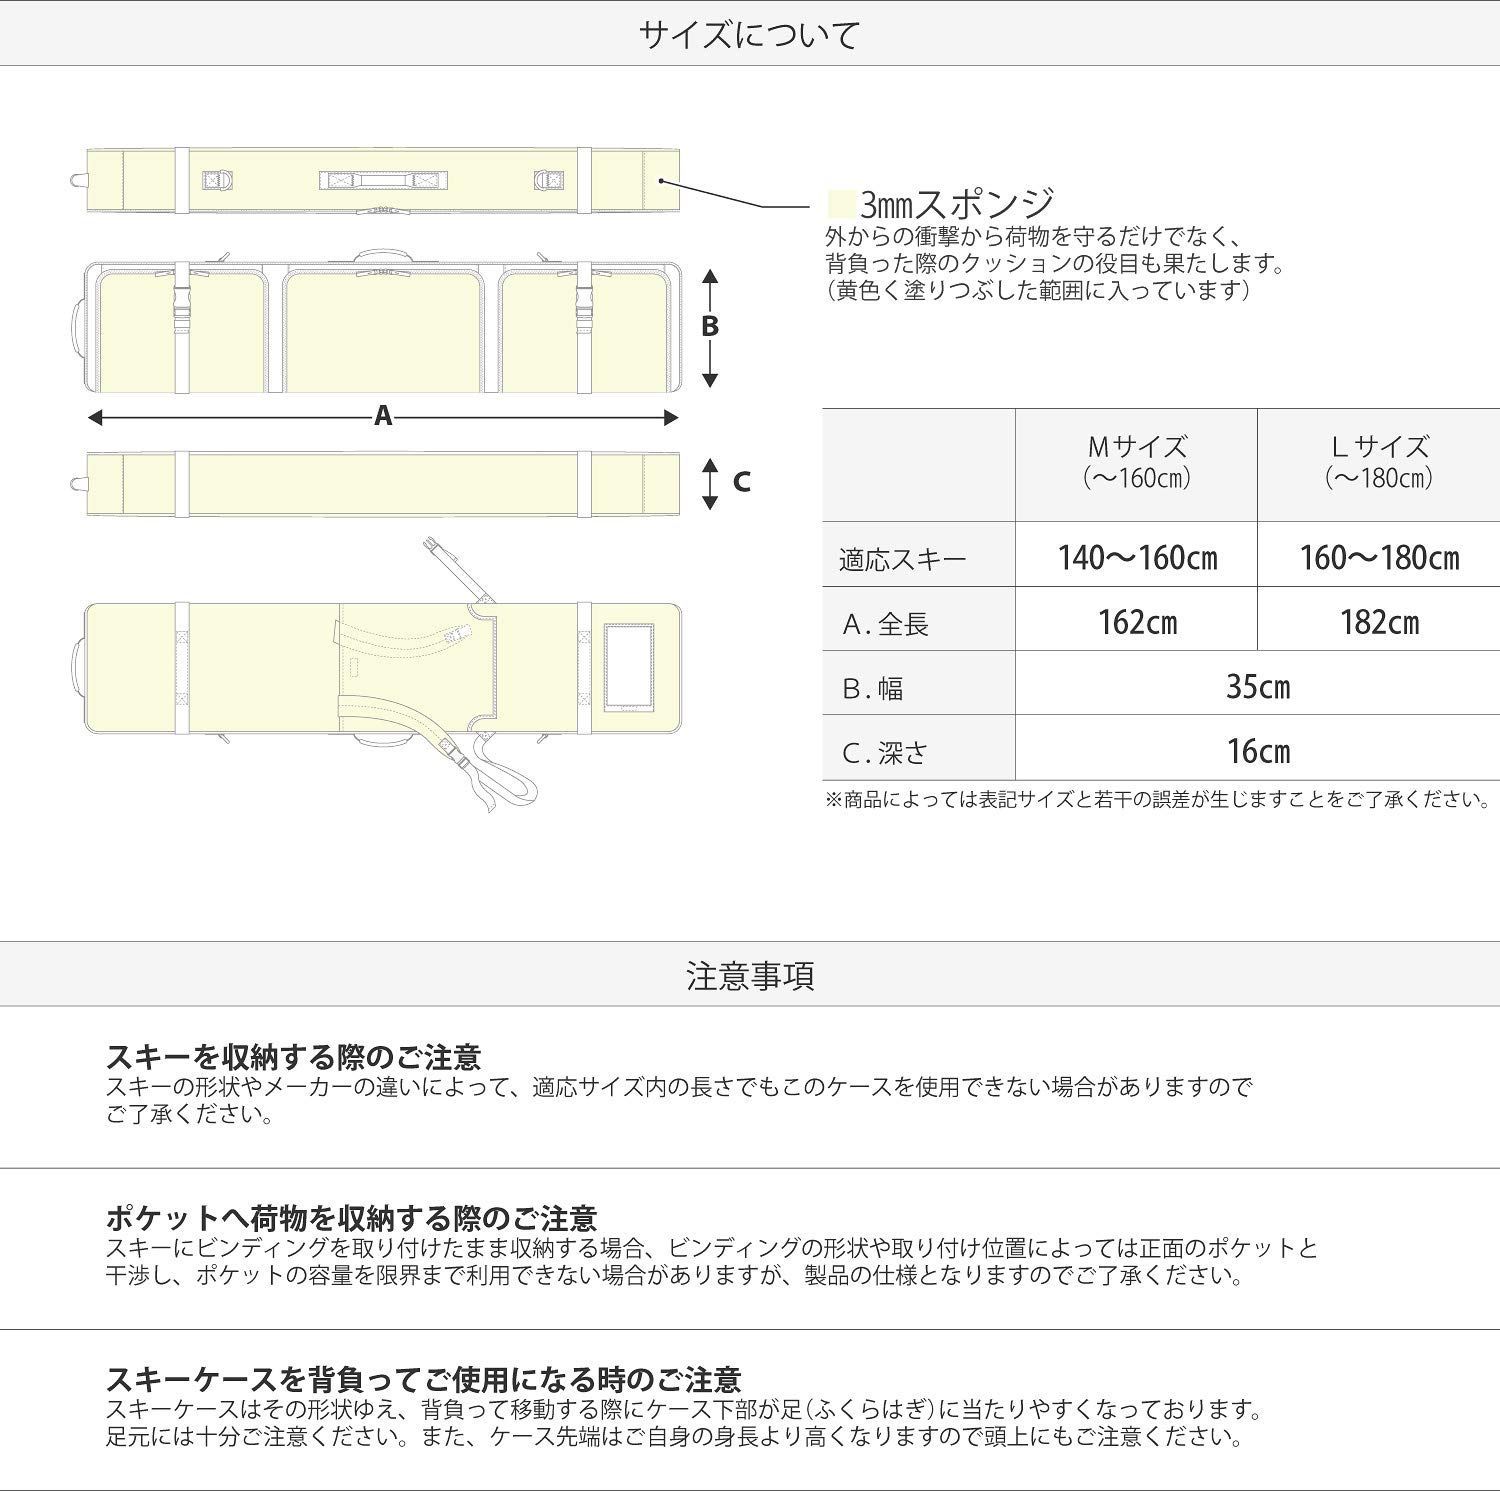1500x1491 pixels.
Task: Click the letter B width dimension label
Action: click(x=709, y=326)
